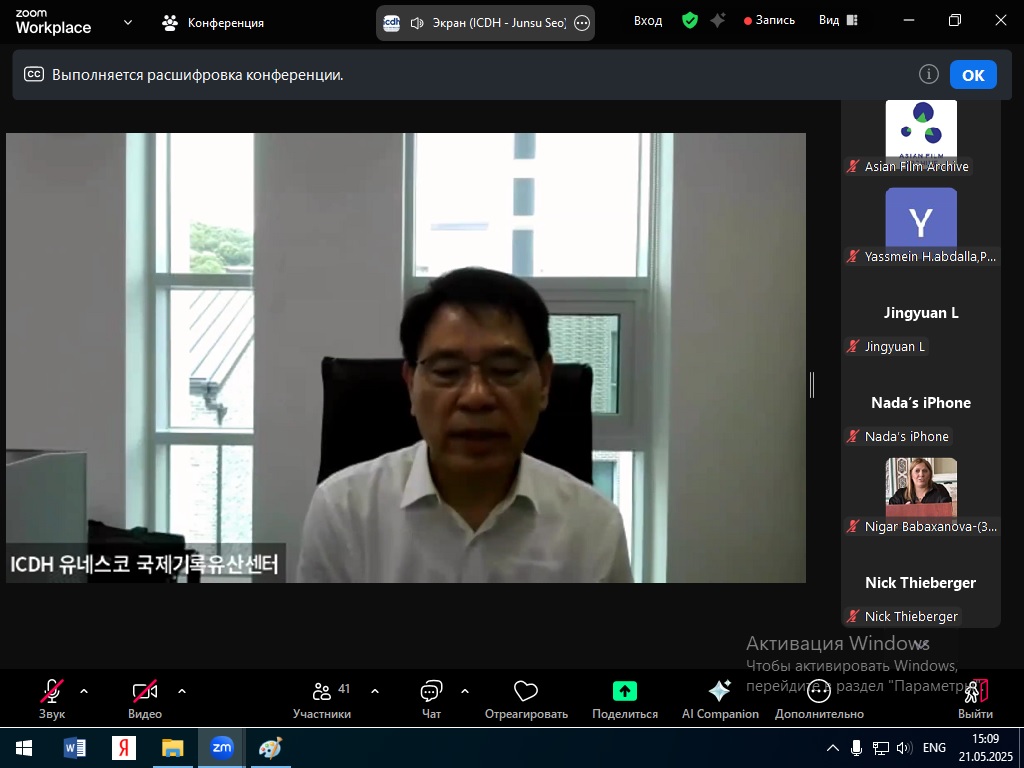The height and width of the screenshot is (768, 1024).
Task: Open network settings tray icon
Action: click(880, 748)
